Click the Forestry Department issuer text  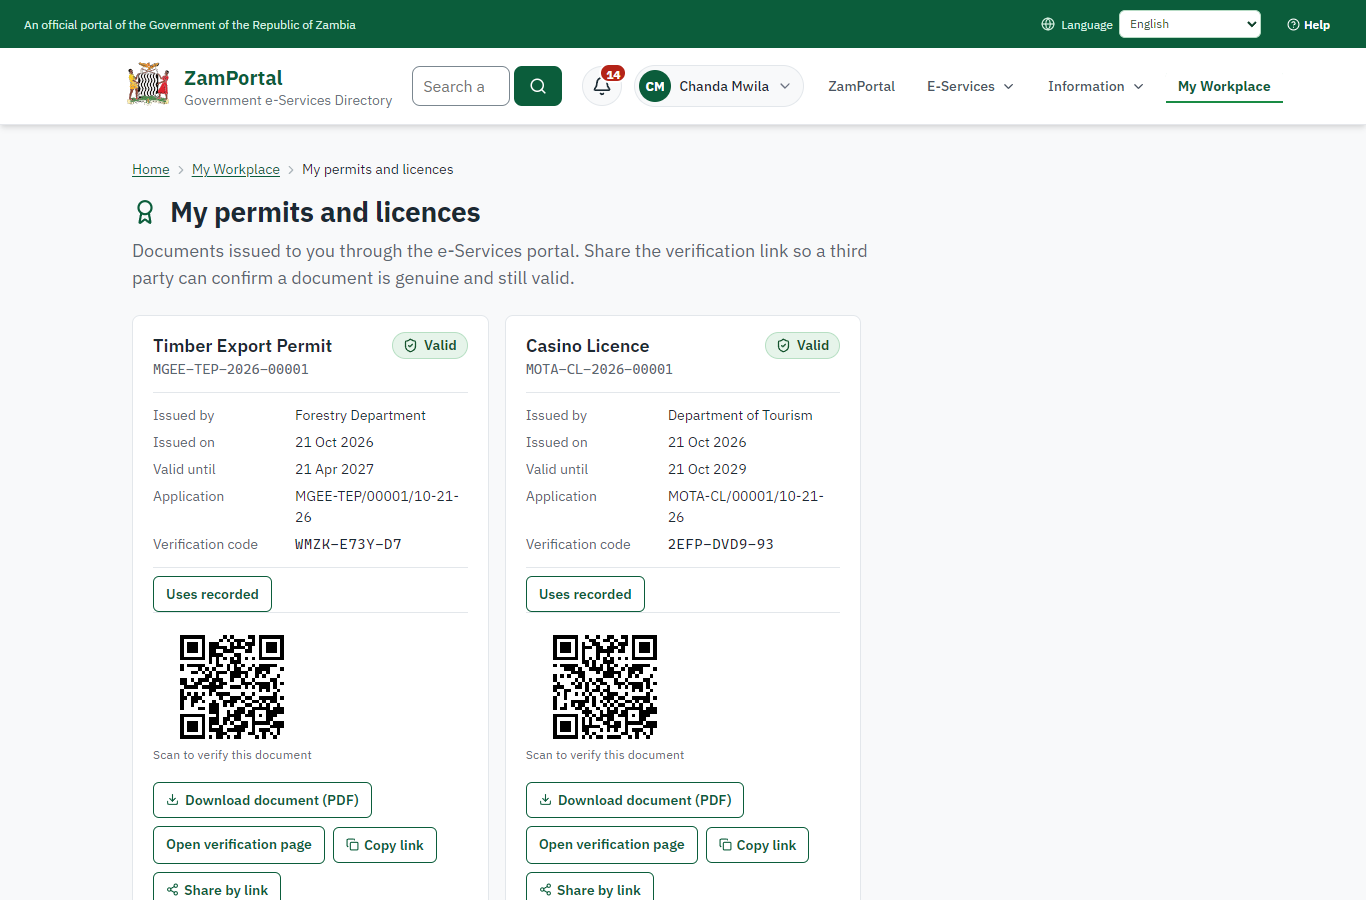click(x=360, y=415)
